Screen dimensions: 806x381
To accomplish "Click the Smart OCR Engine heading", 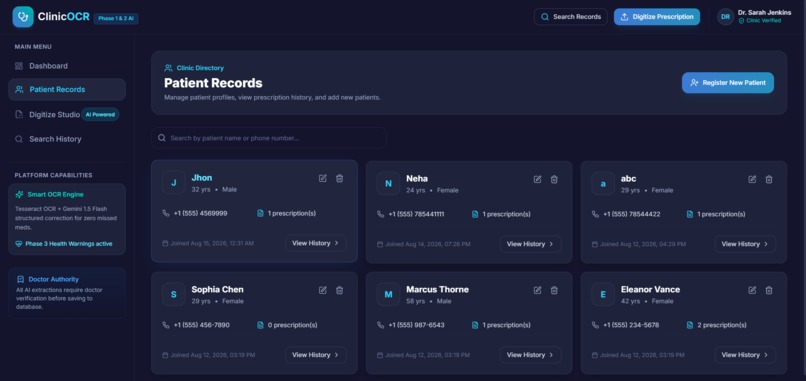I will pyautogui.click(x=56, y=194).
